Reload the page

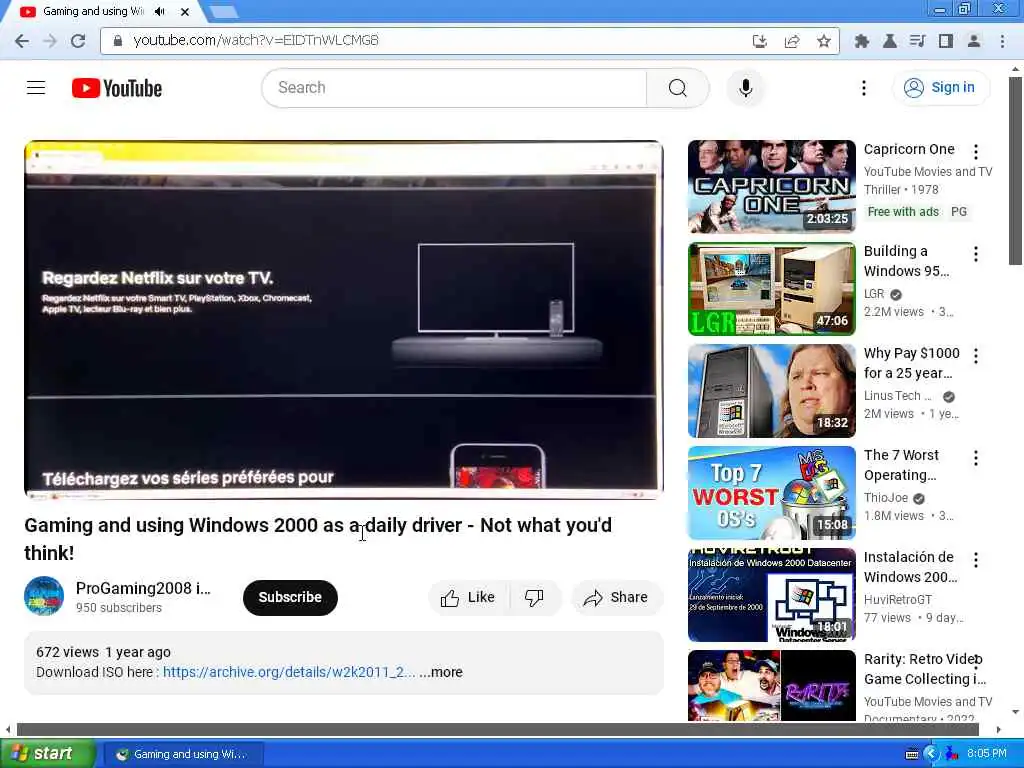click(x=78, y=40)
